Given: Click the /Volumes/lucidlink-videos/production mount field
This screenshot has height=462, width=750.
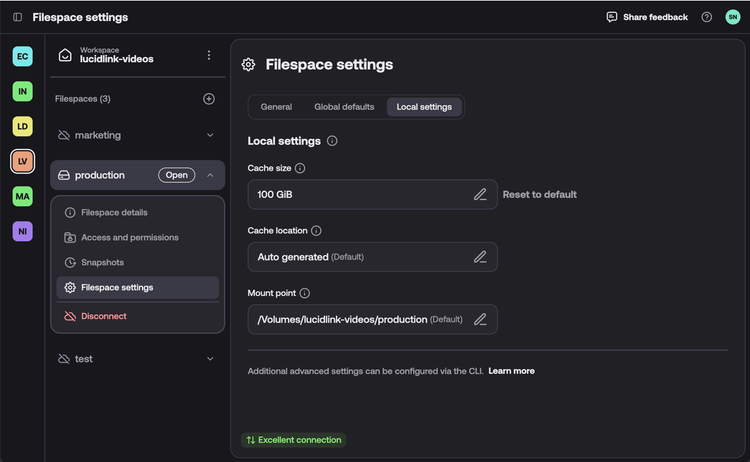Looking at the screenshot, I should point(373,319).
